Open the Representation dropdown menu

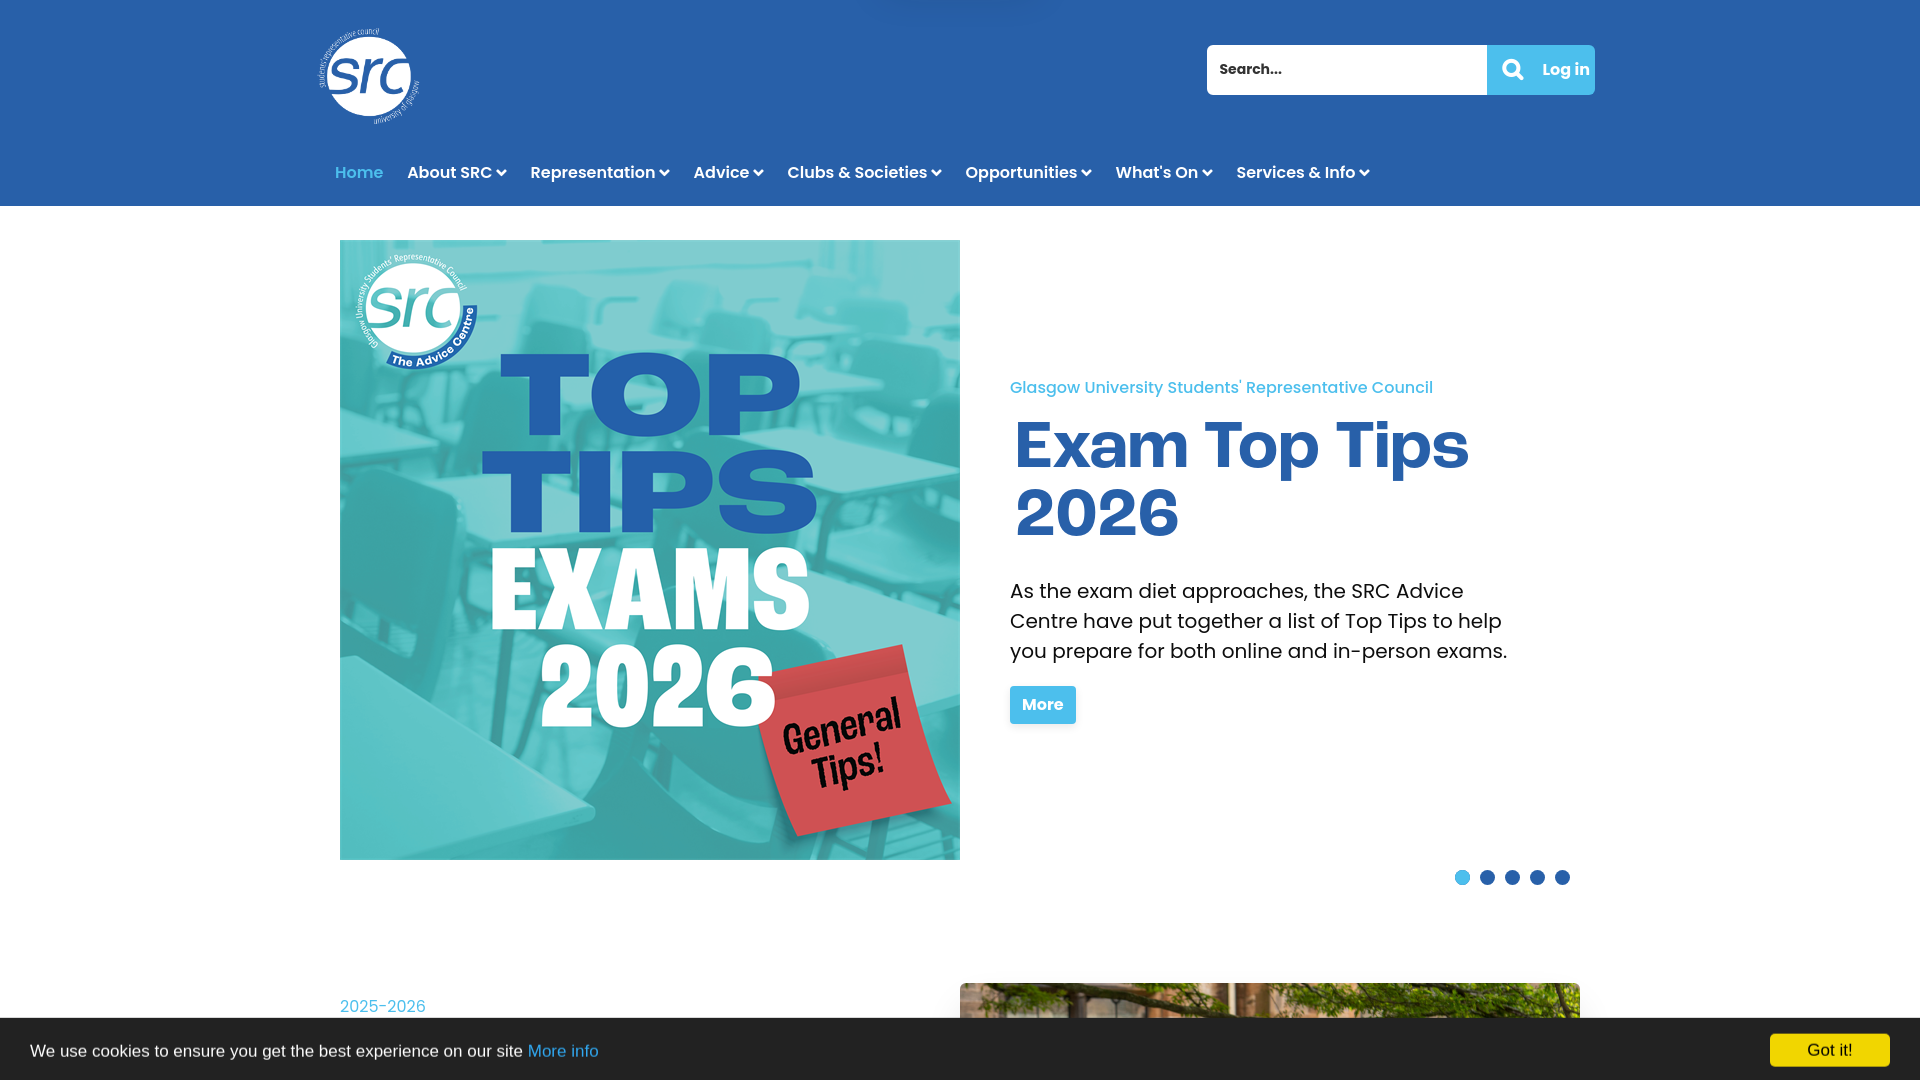point(600,173)
